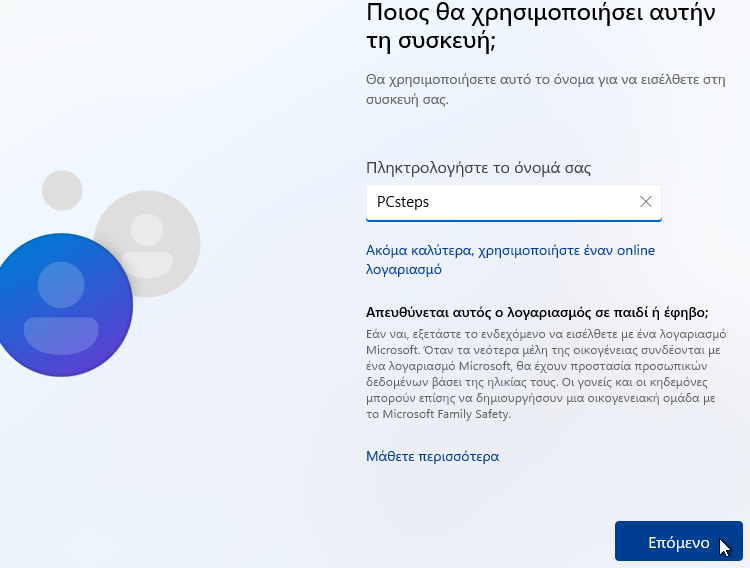Click the label Πληκτρολογήστε το όνομά σας
The width and height of the screenshot is (750, 568).
[478, 168]
